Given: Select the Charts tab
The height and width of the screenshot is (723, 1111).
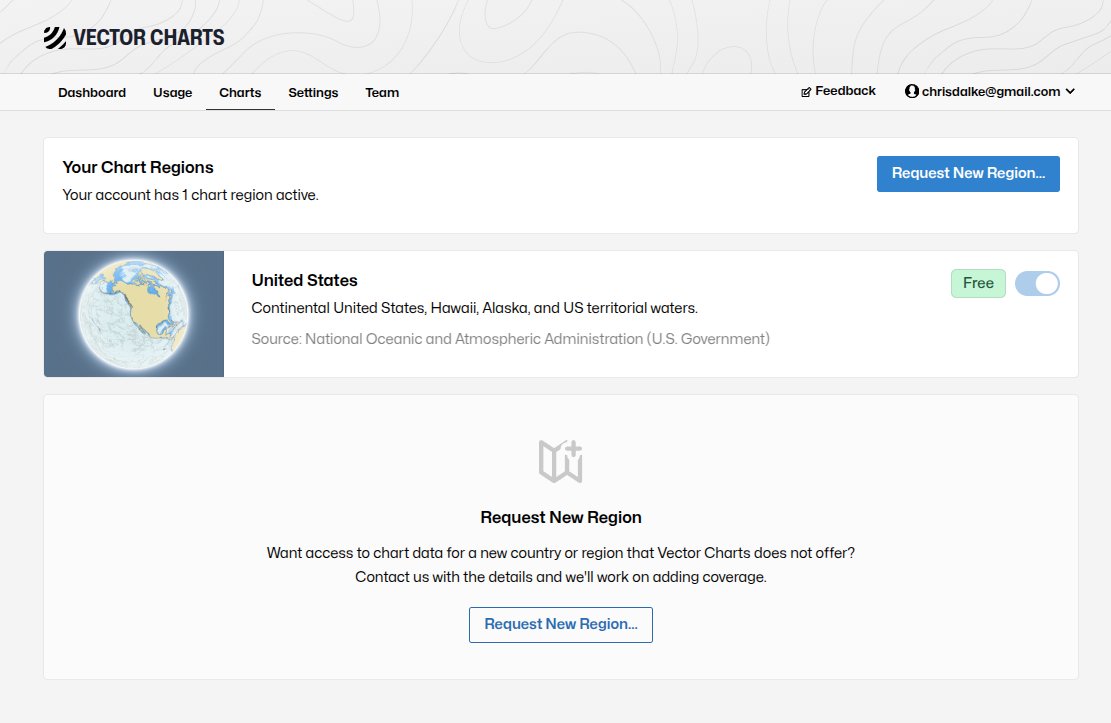Looking at the screenshot, I should [240, 93].
